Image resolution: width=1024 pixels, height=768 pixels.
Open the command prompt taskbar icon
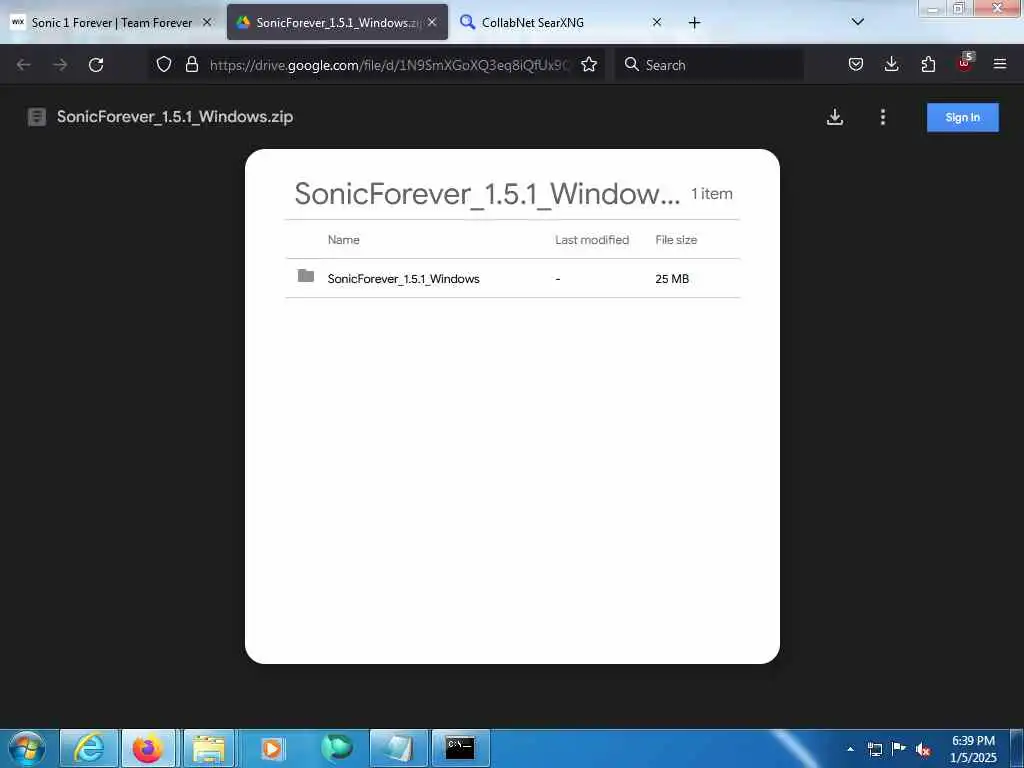460,748
